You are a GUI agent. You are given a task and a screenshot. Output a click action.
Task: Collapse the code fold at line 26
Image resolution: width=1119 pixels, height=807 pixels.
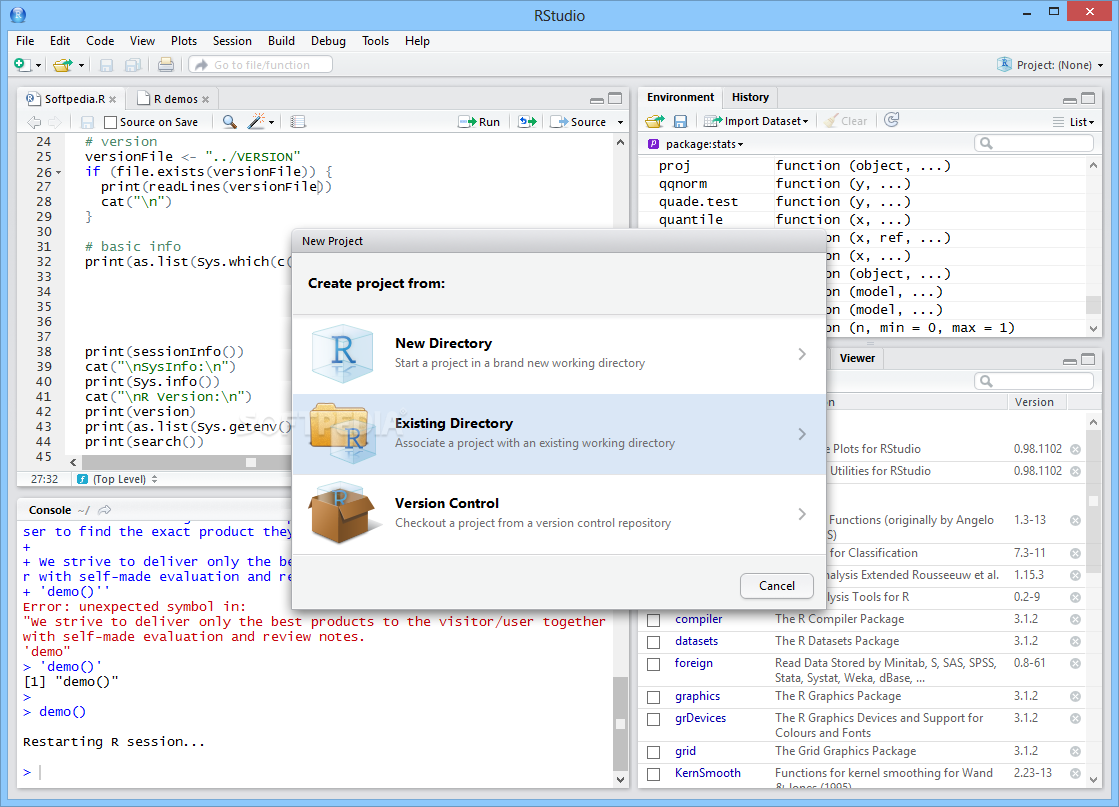tap(59, 173)
